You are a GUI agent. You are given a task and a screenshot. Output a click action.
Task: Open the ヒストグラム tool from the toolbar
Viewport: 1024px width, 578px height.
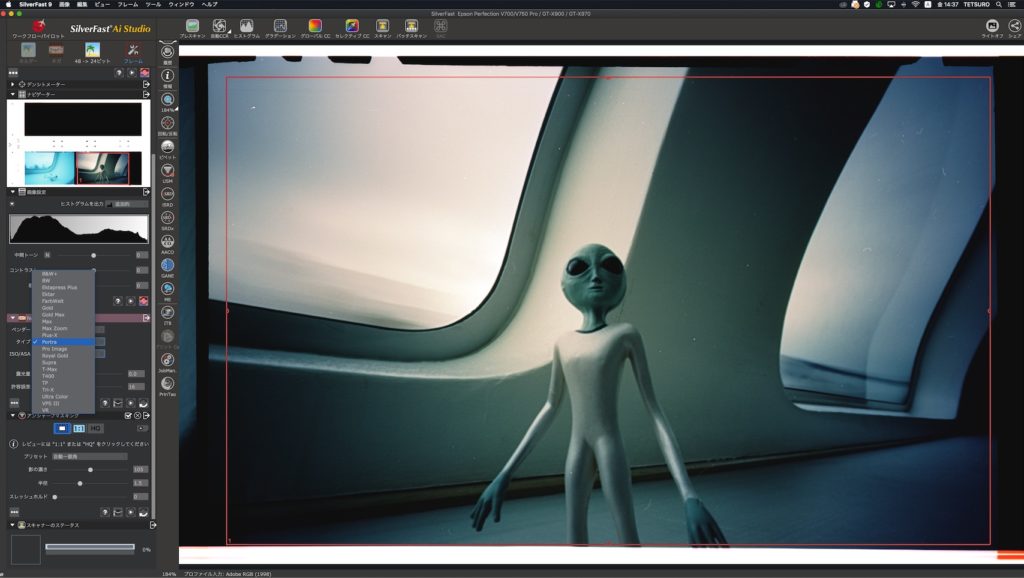click(246, 26)
